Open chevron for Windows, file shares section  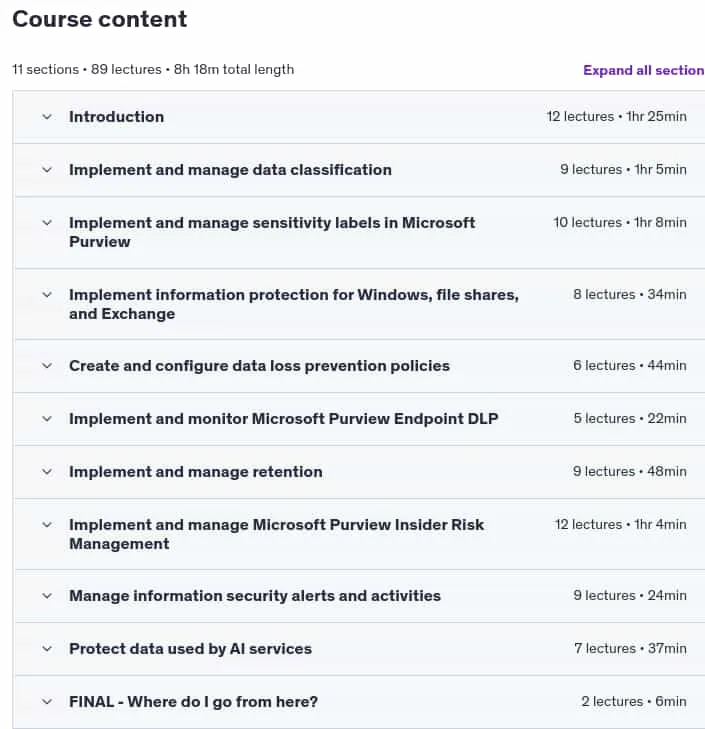(47, 295)
